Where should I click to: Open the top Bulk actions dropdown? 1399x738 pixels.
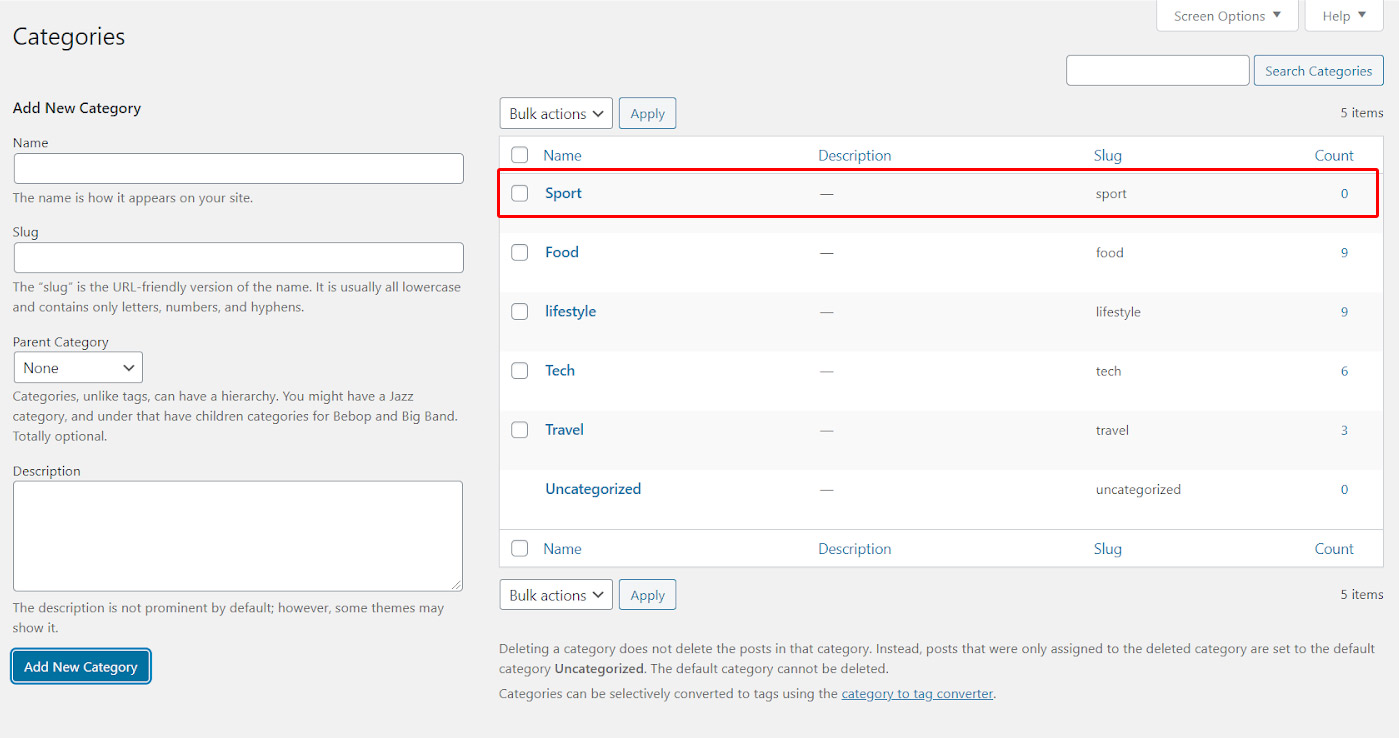556,114
